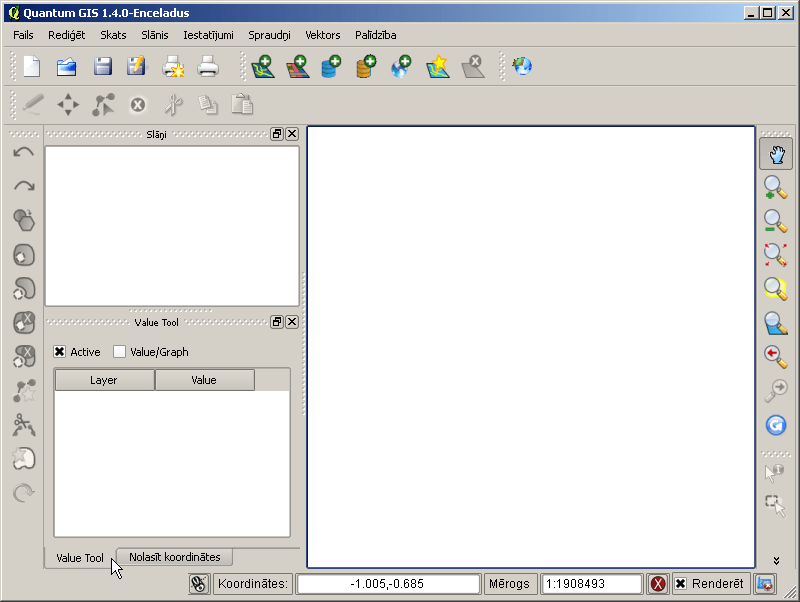The image size is (800, 602).
Task: Click Zoom to Layer icon
Action: tap(776, 323)
